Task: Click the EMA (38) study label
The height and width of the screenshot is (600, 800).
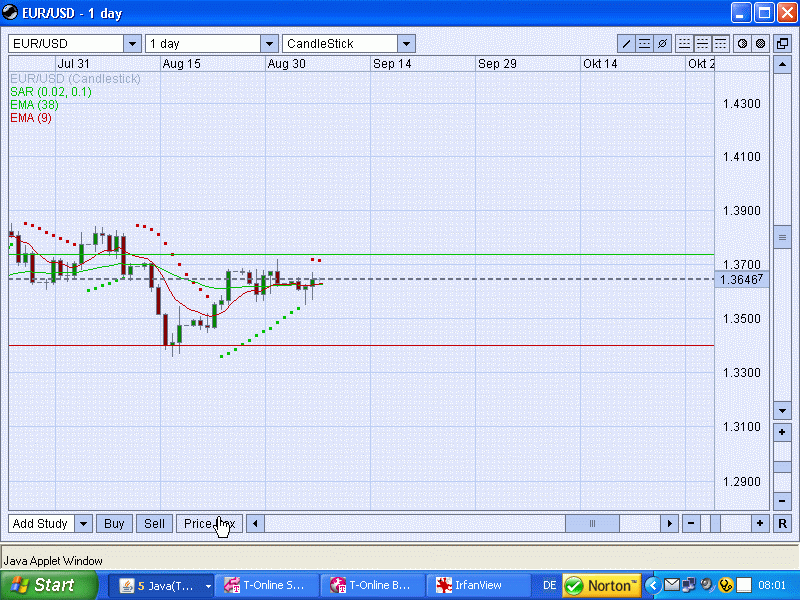Action: [x=34, y=105]
